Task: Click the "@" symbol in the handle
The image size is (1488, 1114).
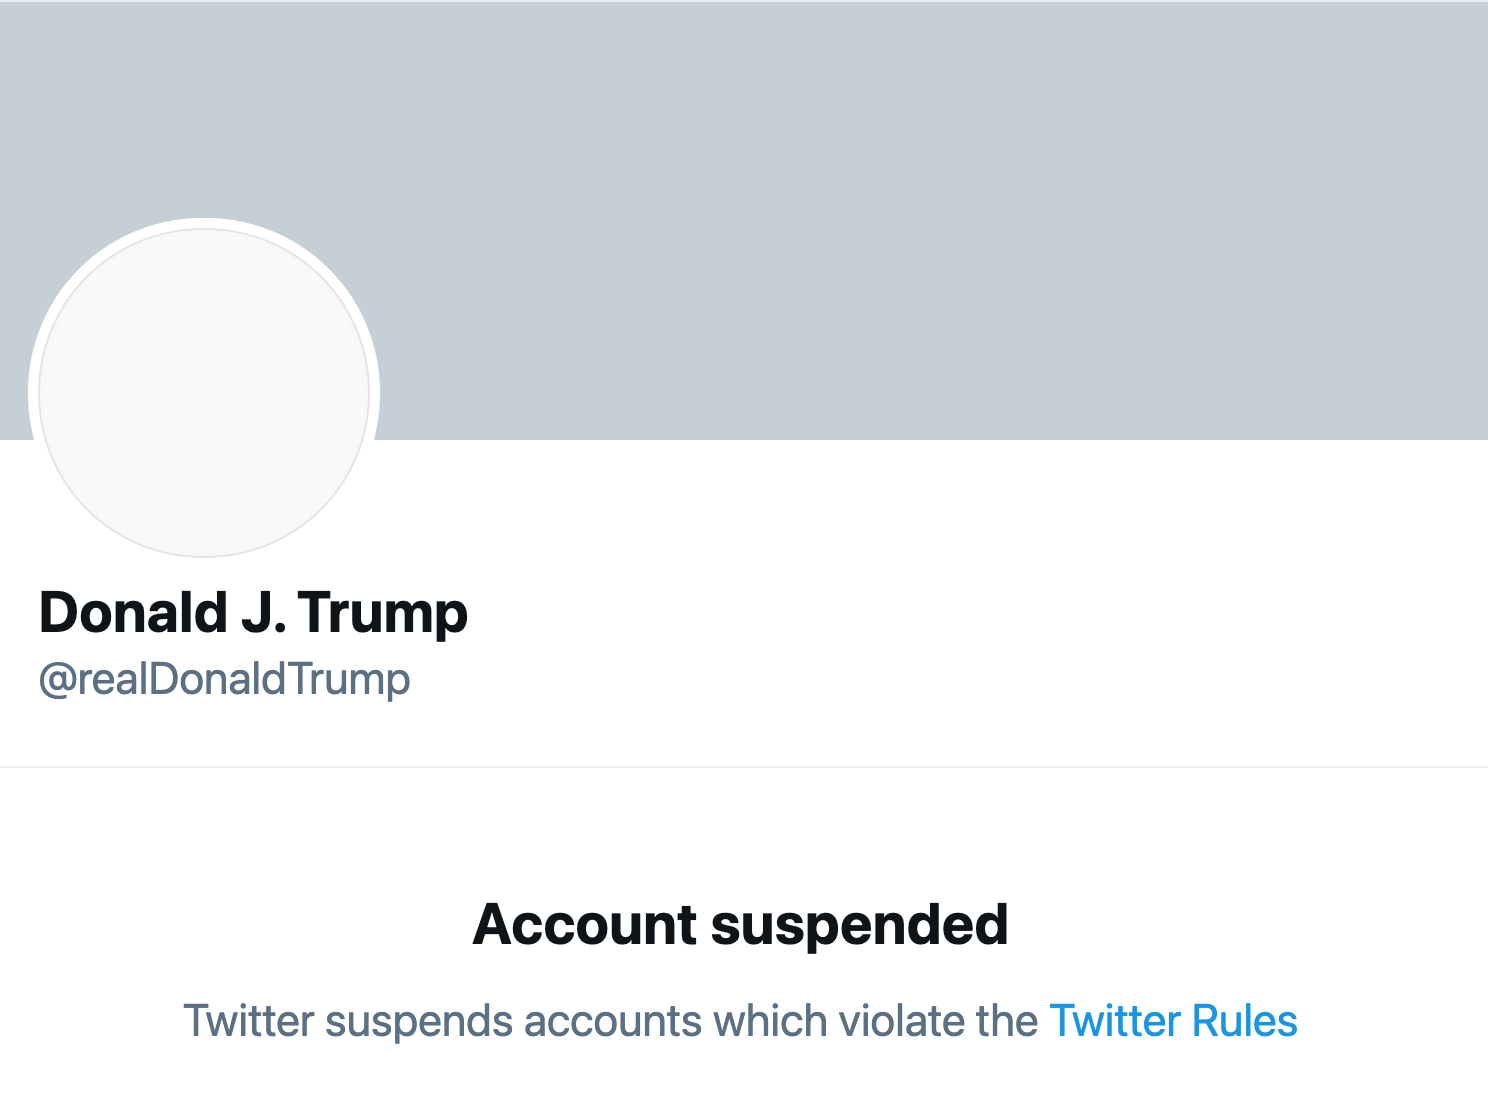Action: (x=57, y=680)
